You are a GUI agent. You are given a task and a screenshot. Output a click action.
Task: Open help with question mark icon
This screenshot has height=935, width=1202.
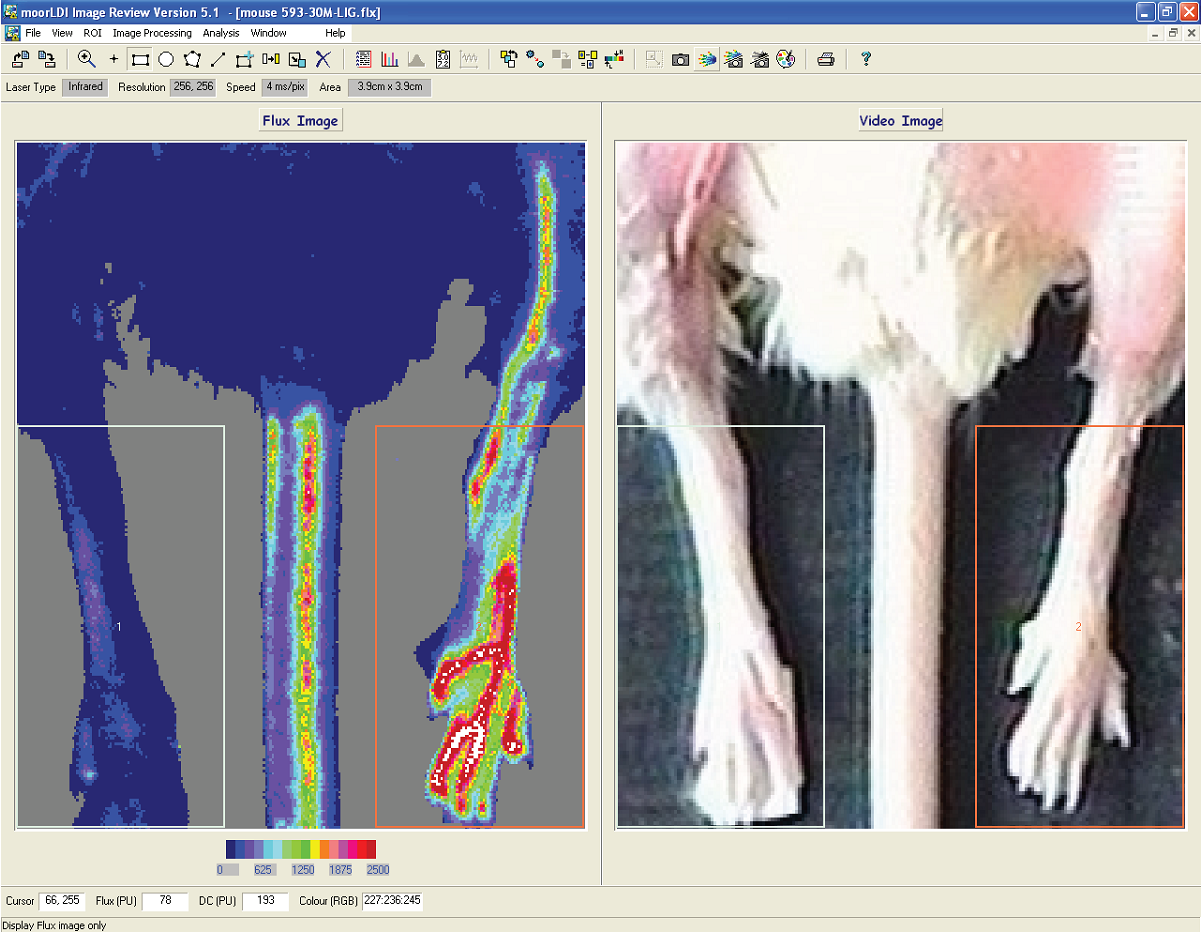coord(865,59)
